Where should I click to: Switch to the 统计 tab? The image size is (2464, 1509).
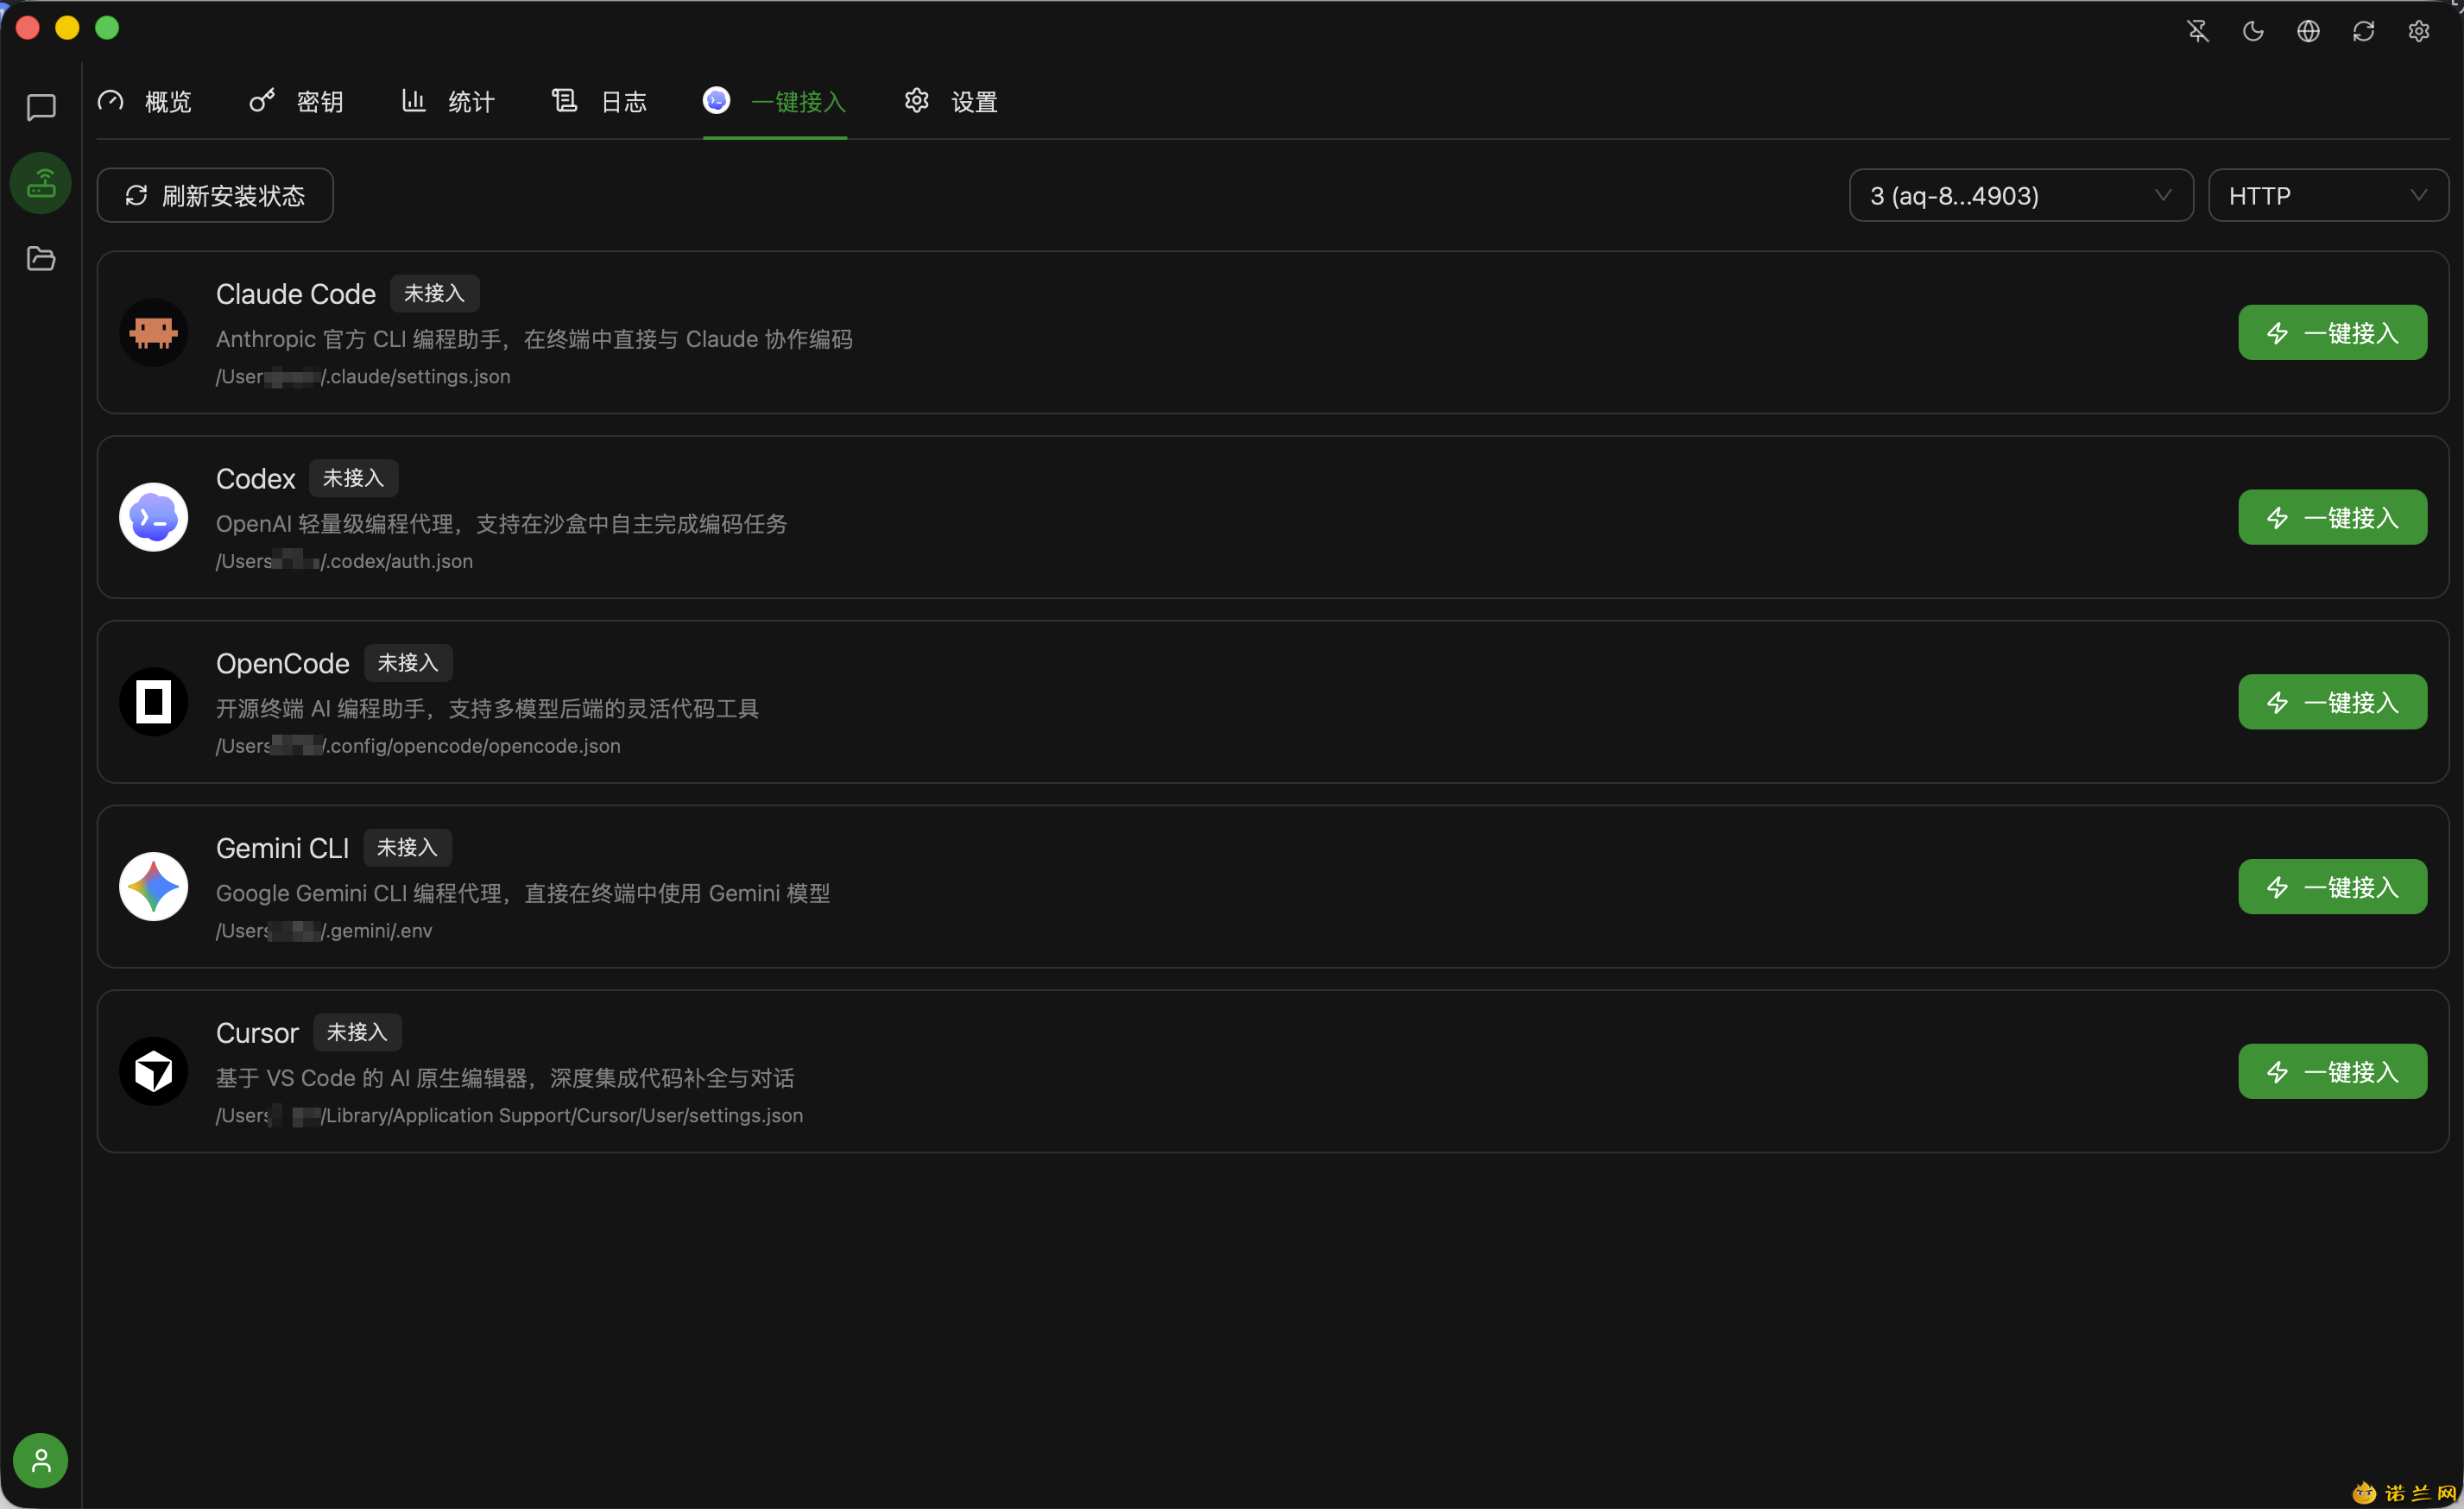tap(447, 101)
